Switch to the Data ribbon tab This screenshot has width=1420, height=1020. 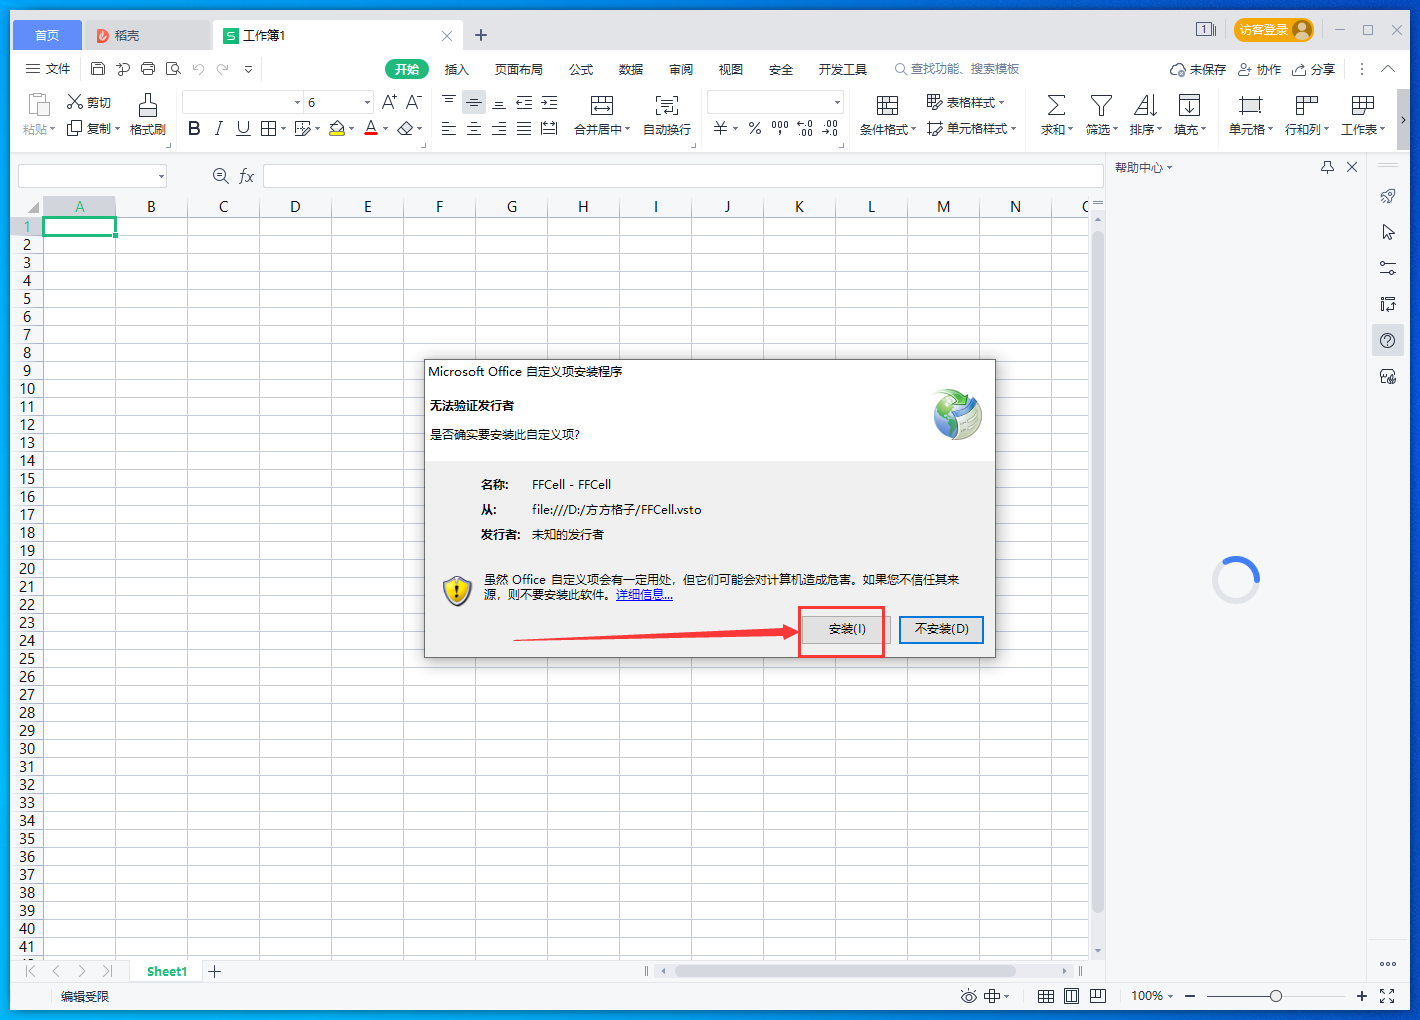[x=631, y=69]
